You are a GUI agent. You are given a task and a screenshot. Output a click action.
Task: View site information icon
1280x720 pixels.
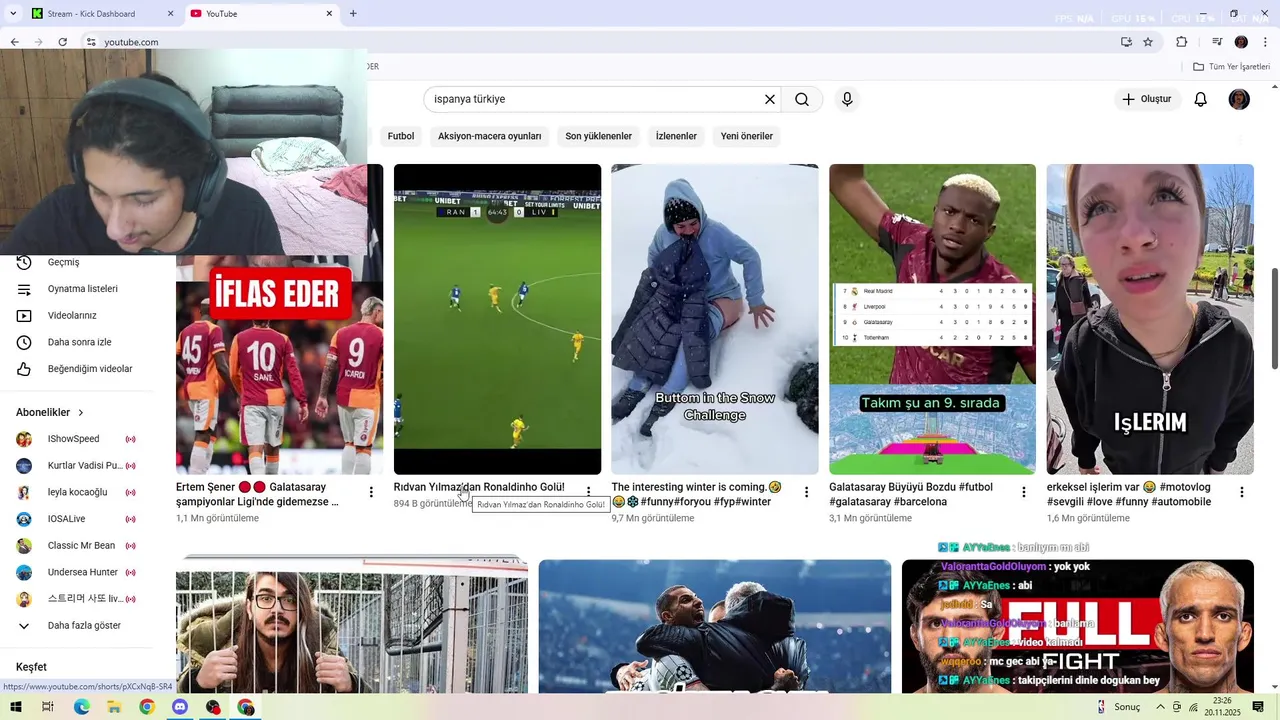pos(91,42)
